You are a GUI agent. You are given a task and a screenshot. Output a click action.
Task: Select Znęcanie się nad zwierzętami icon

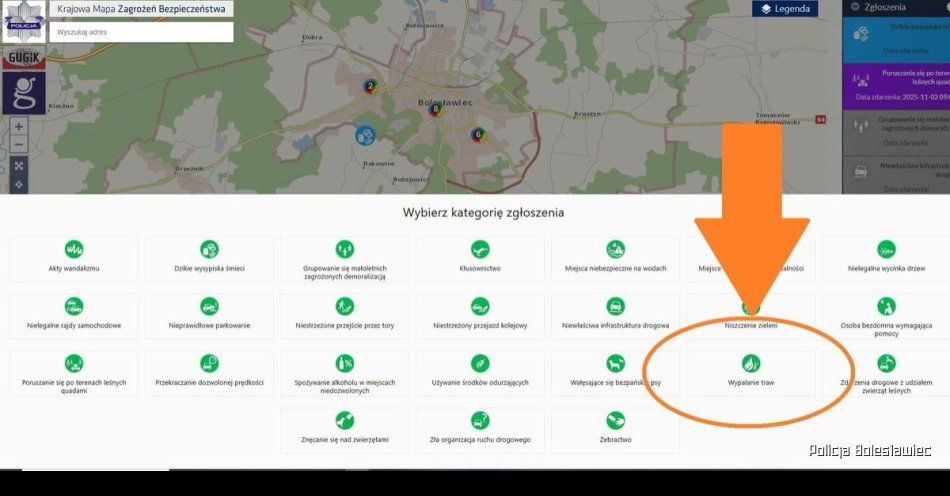(345, 420)
